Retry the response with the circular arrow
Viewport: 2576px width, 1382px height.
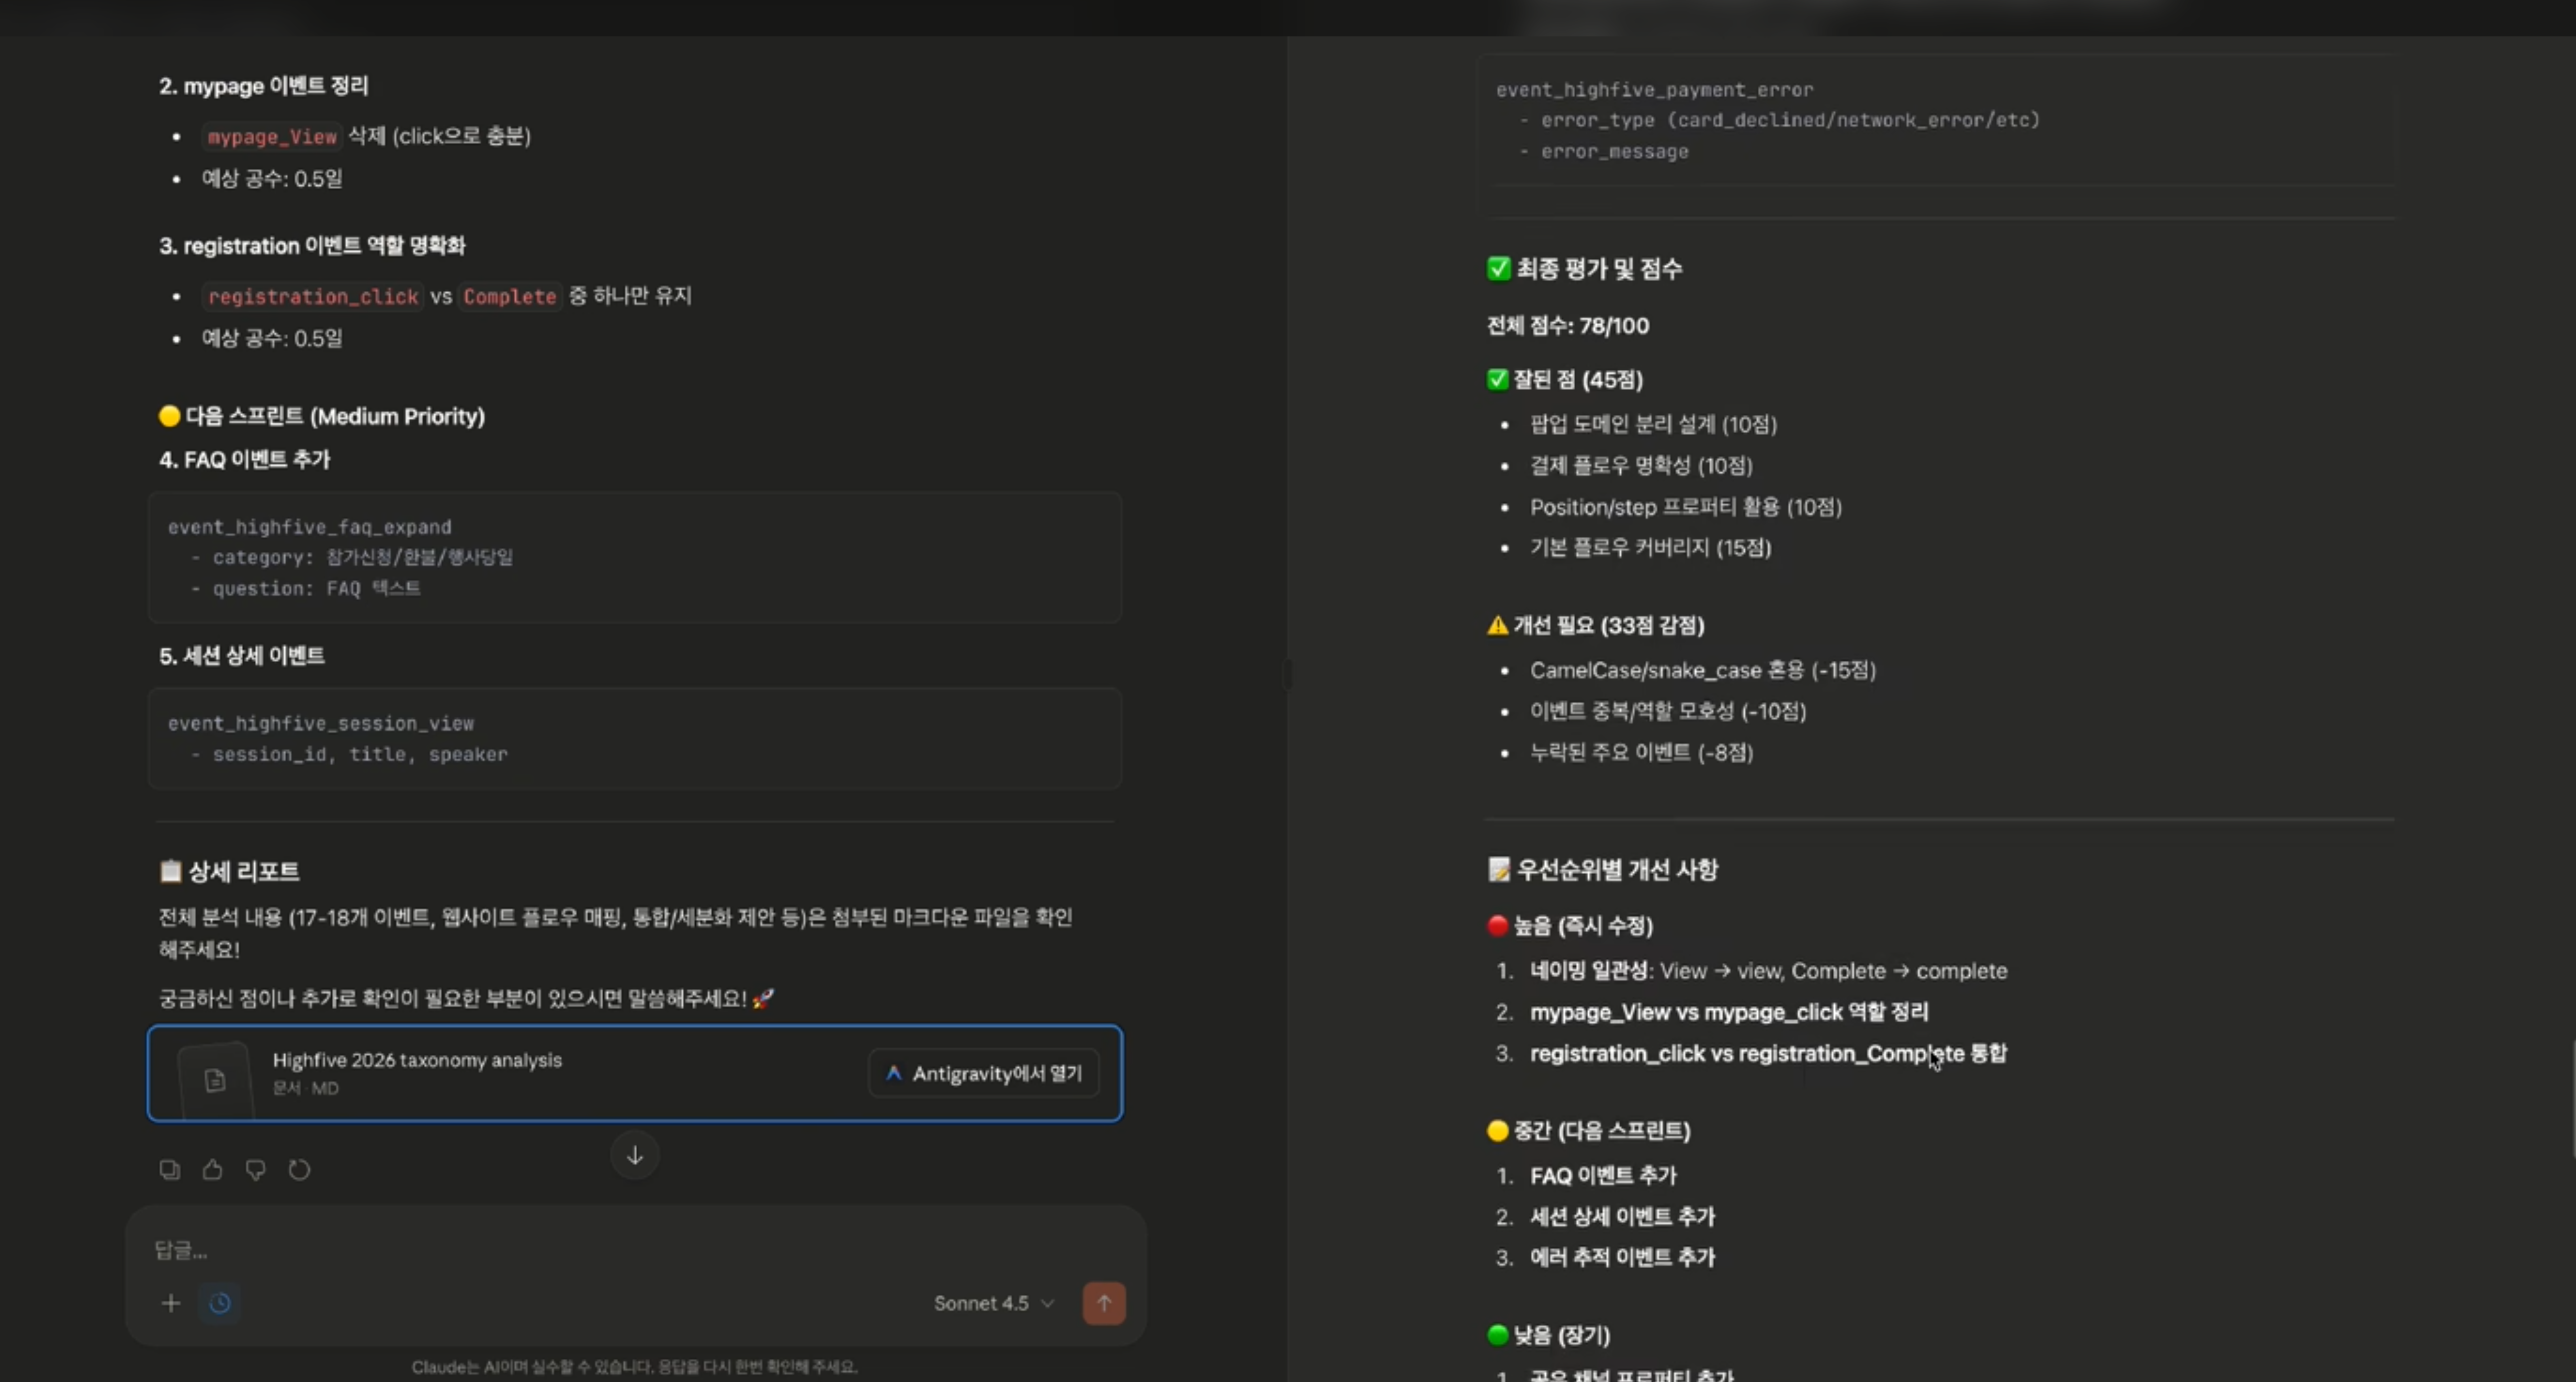coord(299,1169)
